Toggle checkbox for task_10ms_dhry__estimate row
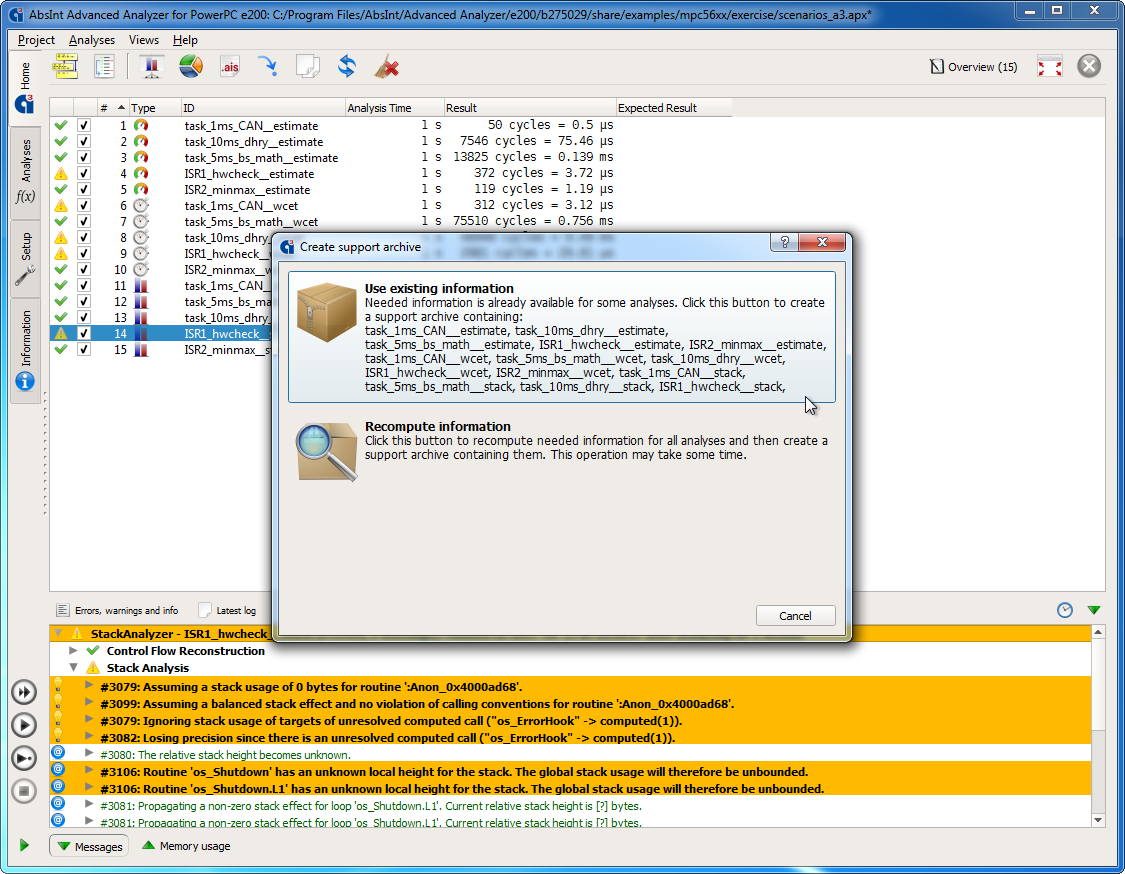The width and height of the screenshot is (1125, 874). pyautogui.click(x=84, y=141)
